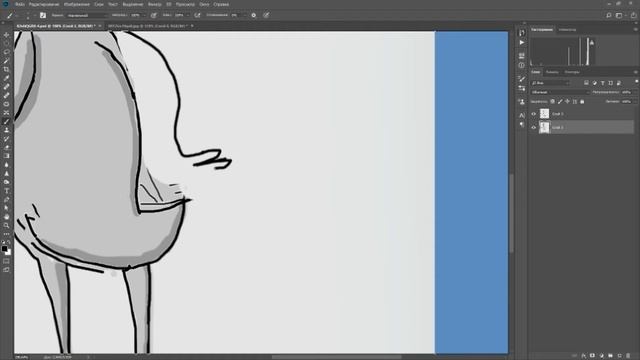Image resolution: width=640 pixels, height=360 pixels.
Task: Change screen mode icon at toolbar bottom
Action: pyautogui.click(x=6, y=270)
